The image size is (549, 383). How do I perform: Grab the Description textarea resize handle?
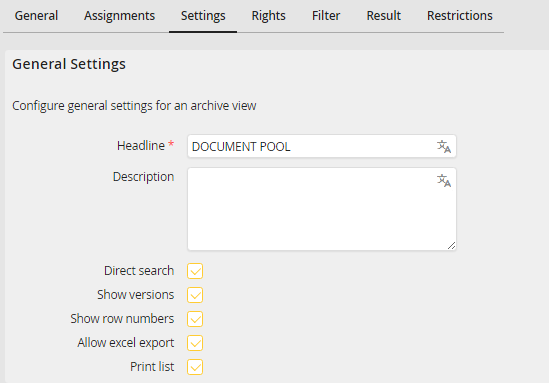451,246
